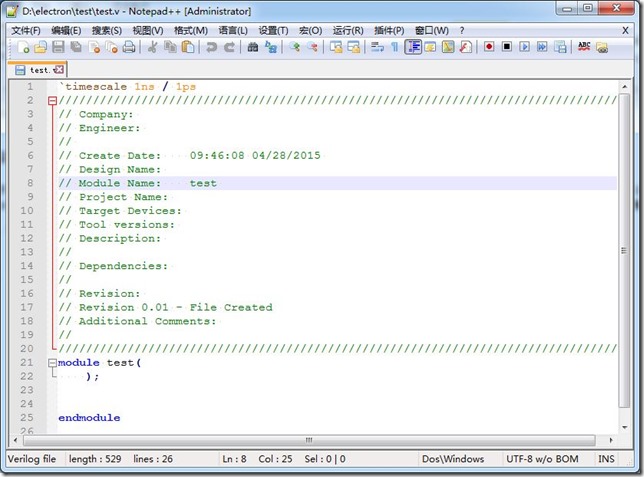The width and height of the screenshot is (644, 477).
Task: Click the Cut scissors icon
Action: (x=153, y=47)
